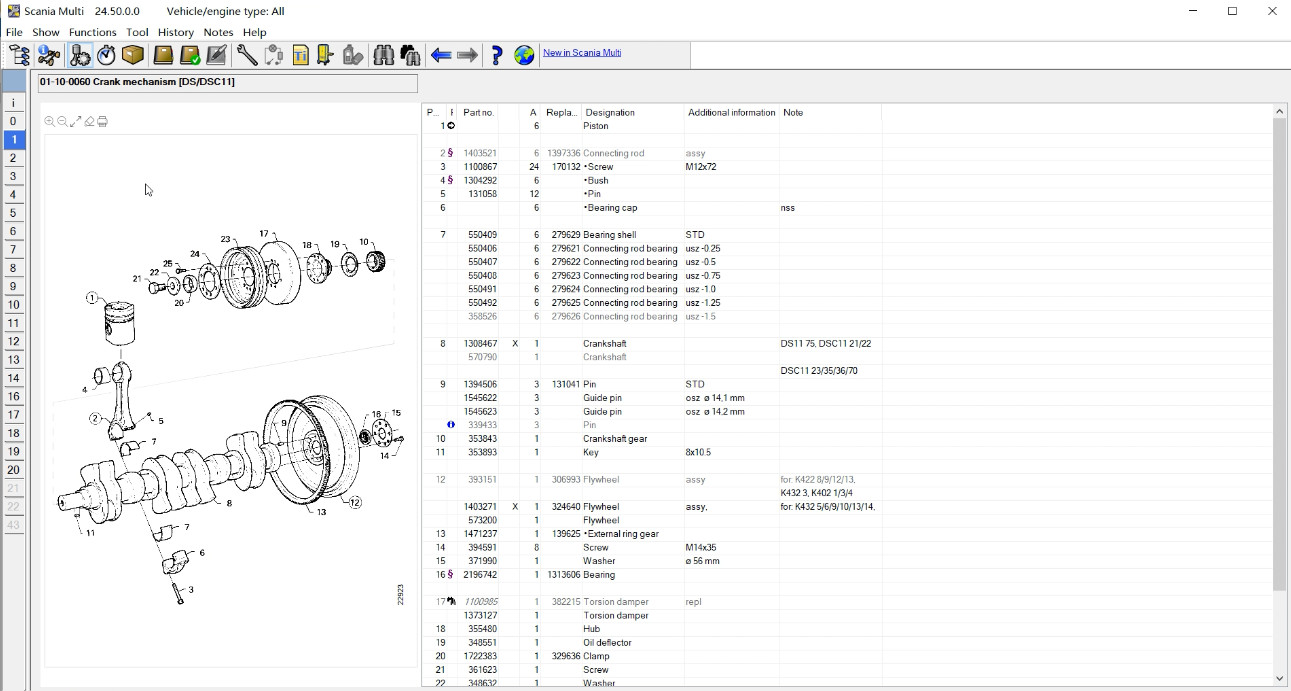Open search with the binoculars icon
This screenshot has height=691, width=1291.
tap(384, 55)
